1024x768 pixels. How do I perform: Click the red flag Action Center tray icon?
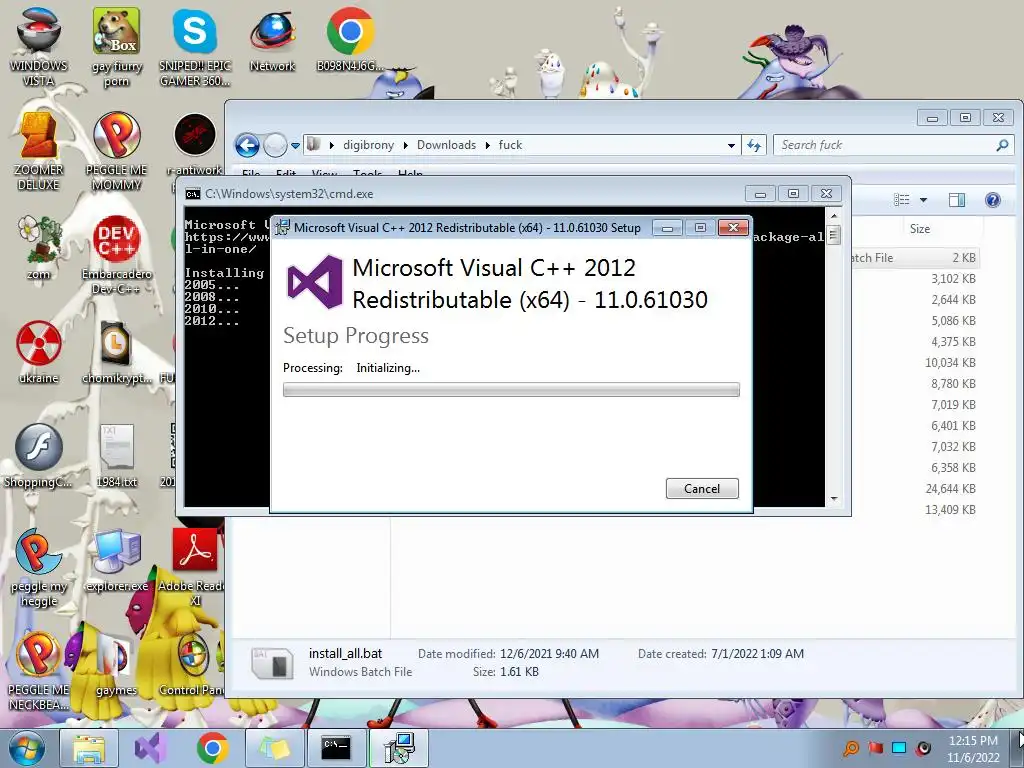[x=876, y=748]
